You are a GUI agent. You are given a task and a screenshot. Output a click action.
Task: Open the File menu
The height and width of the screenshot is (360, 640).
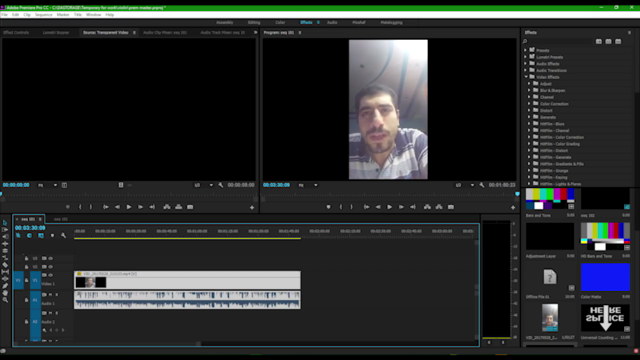pos(4,15)
